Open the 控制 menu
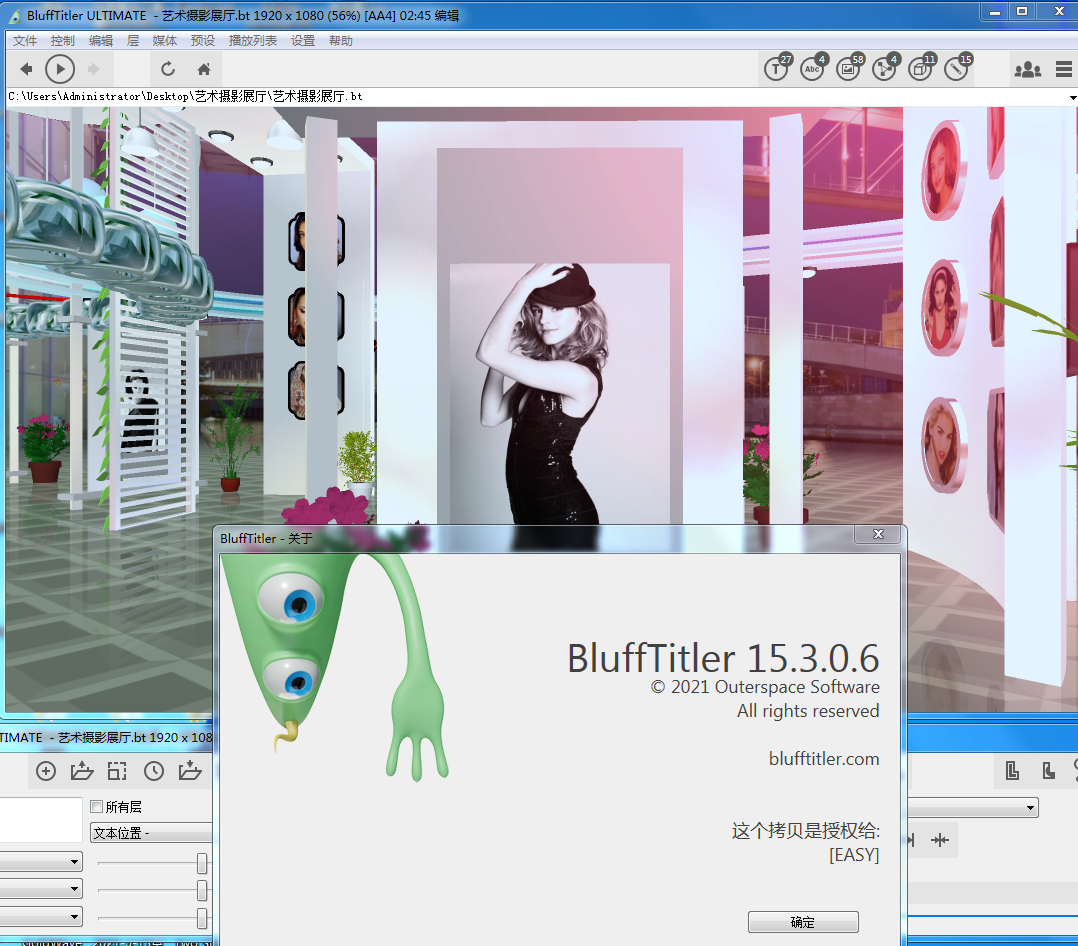Image resolution: width=1078 pixels, height=946 pixels. coord(63,41)
